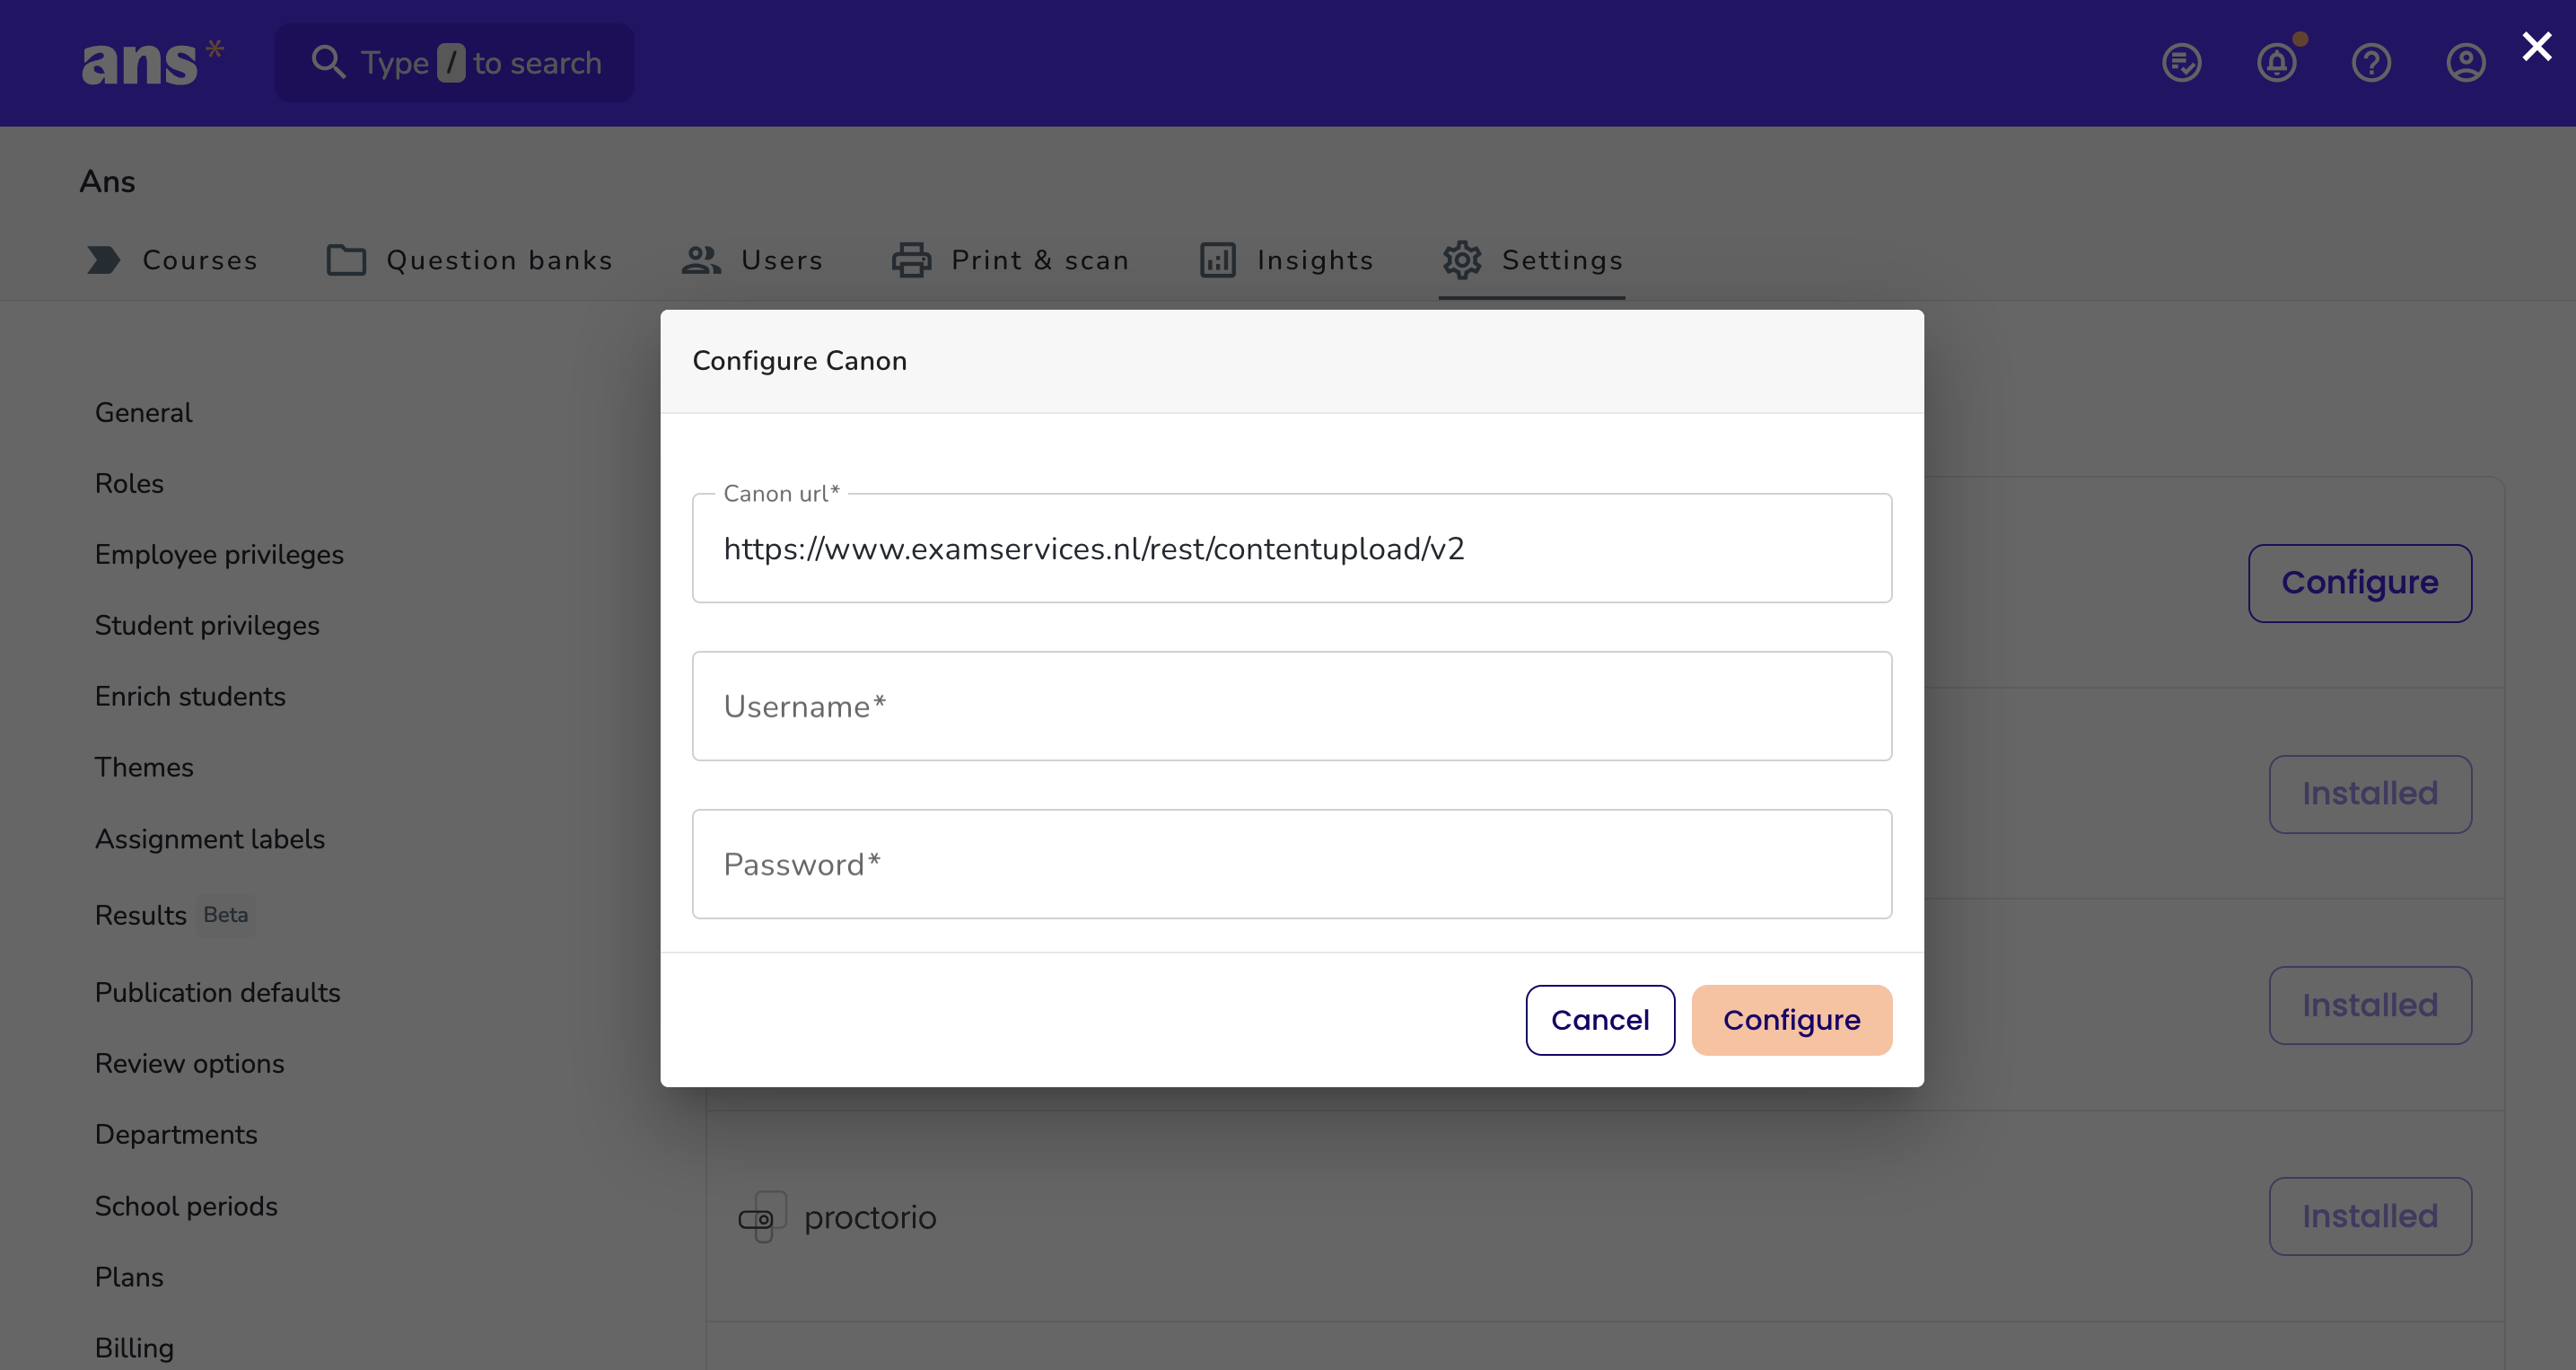Open the Question banks tab
This screenshot has width=2576, height=1370.
pos(470,260)
